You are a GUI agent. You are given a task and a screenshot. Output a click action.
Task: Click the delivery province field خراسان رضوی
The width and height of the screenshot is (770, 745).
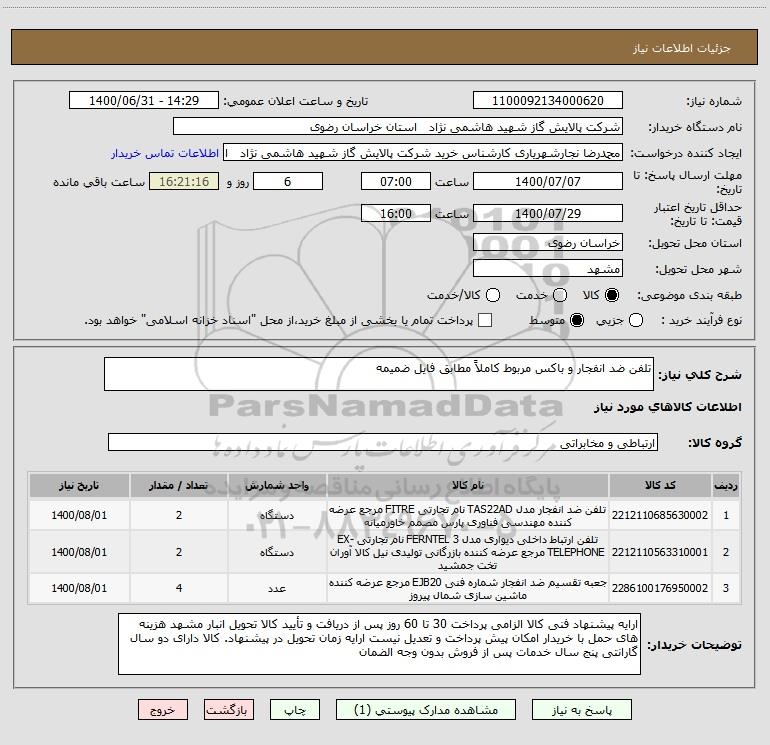[x=548, y=243]
